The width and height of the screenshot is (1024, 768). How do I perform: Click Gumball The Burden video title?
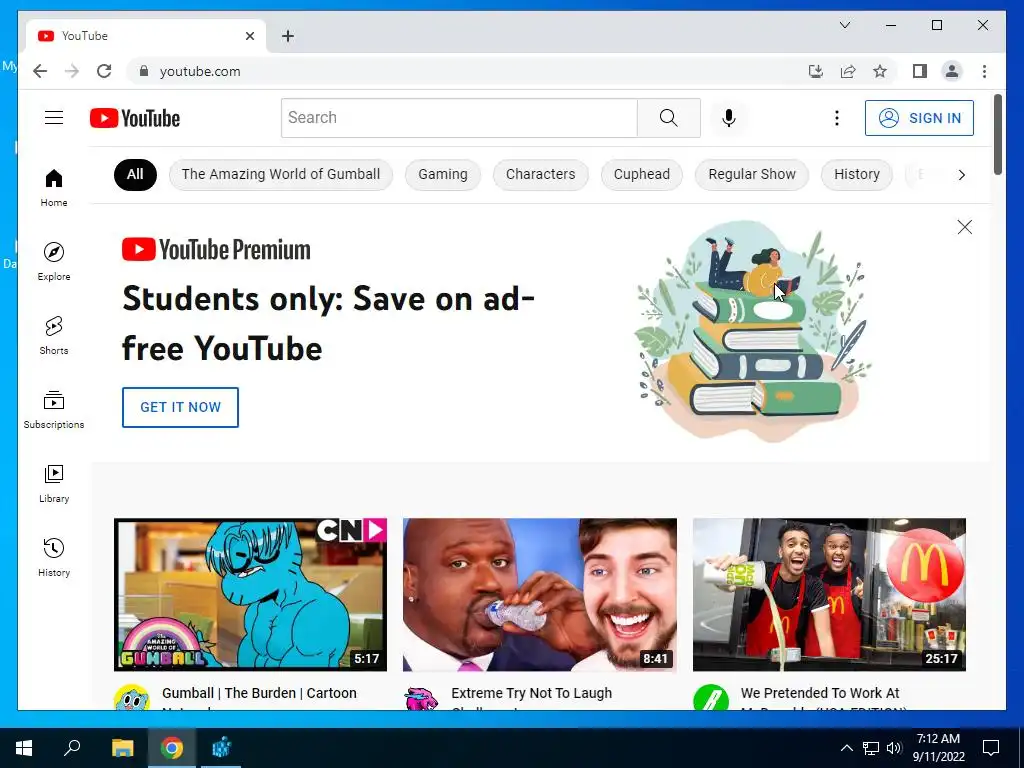(259, 696)
